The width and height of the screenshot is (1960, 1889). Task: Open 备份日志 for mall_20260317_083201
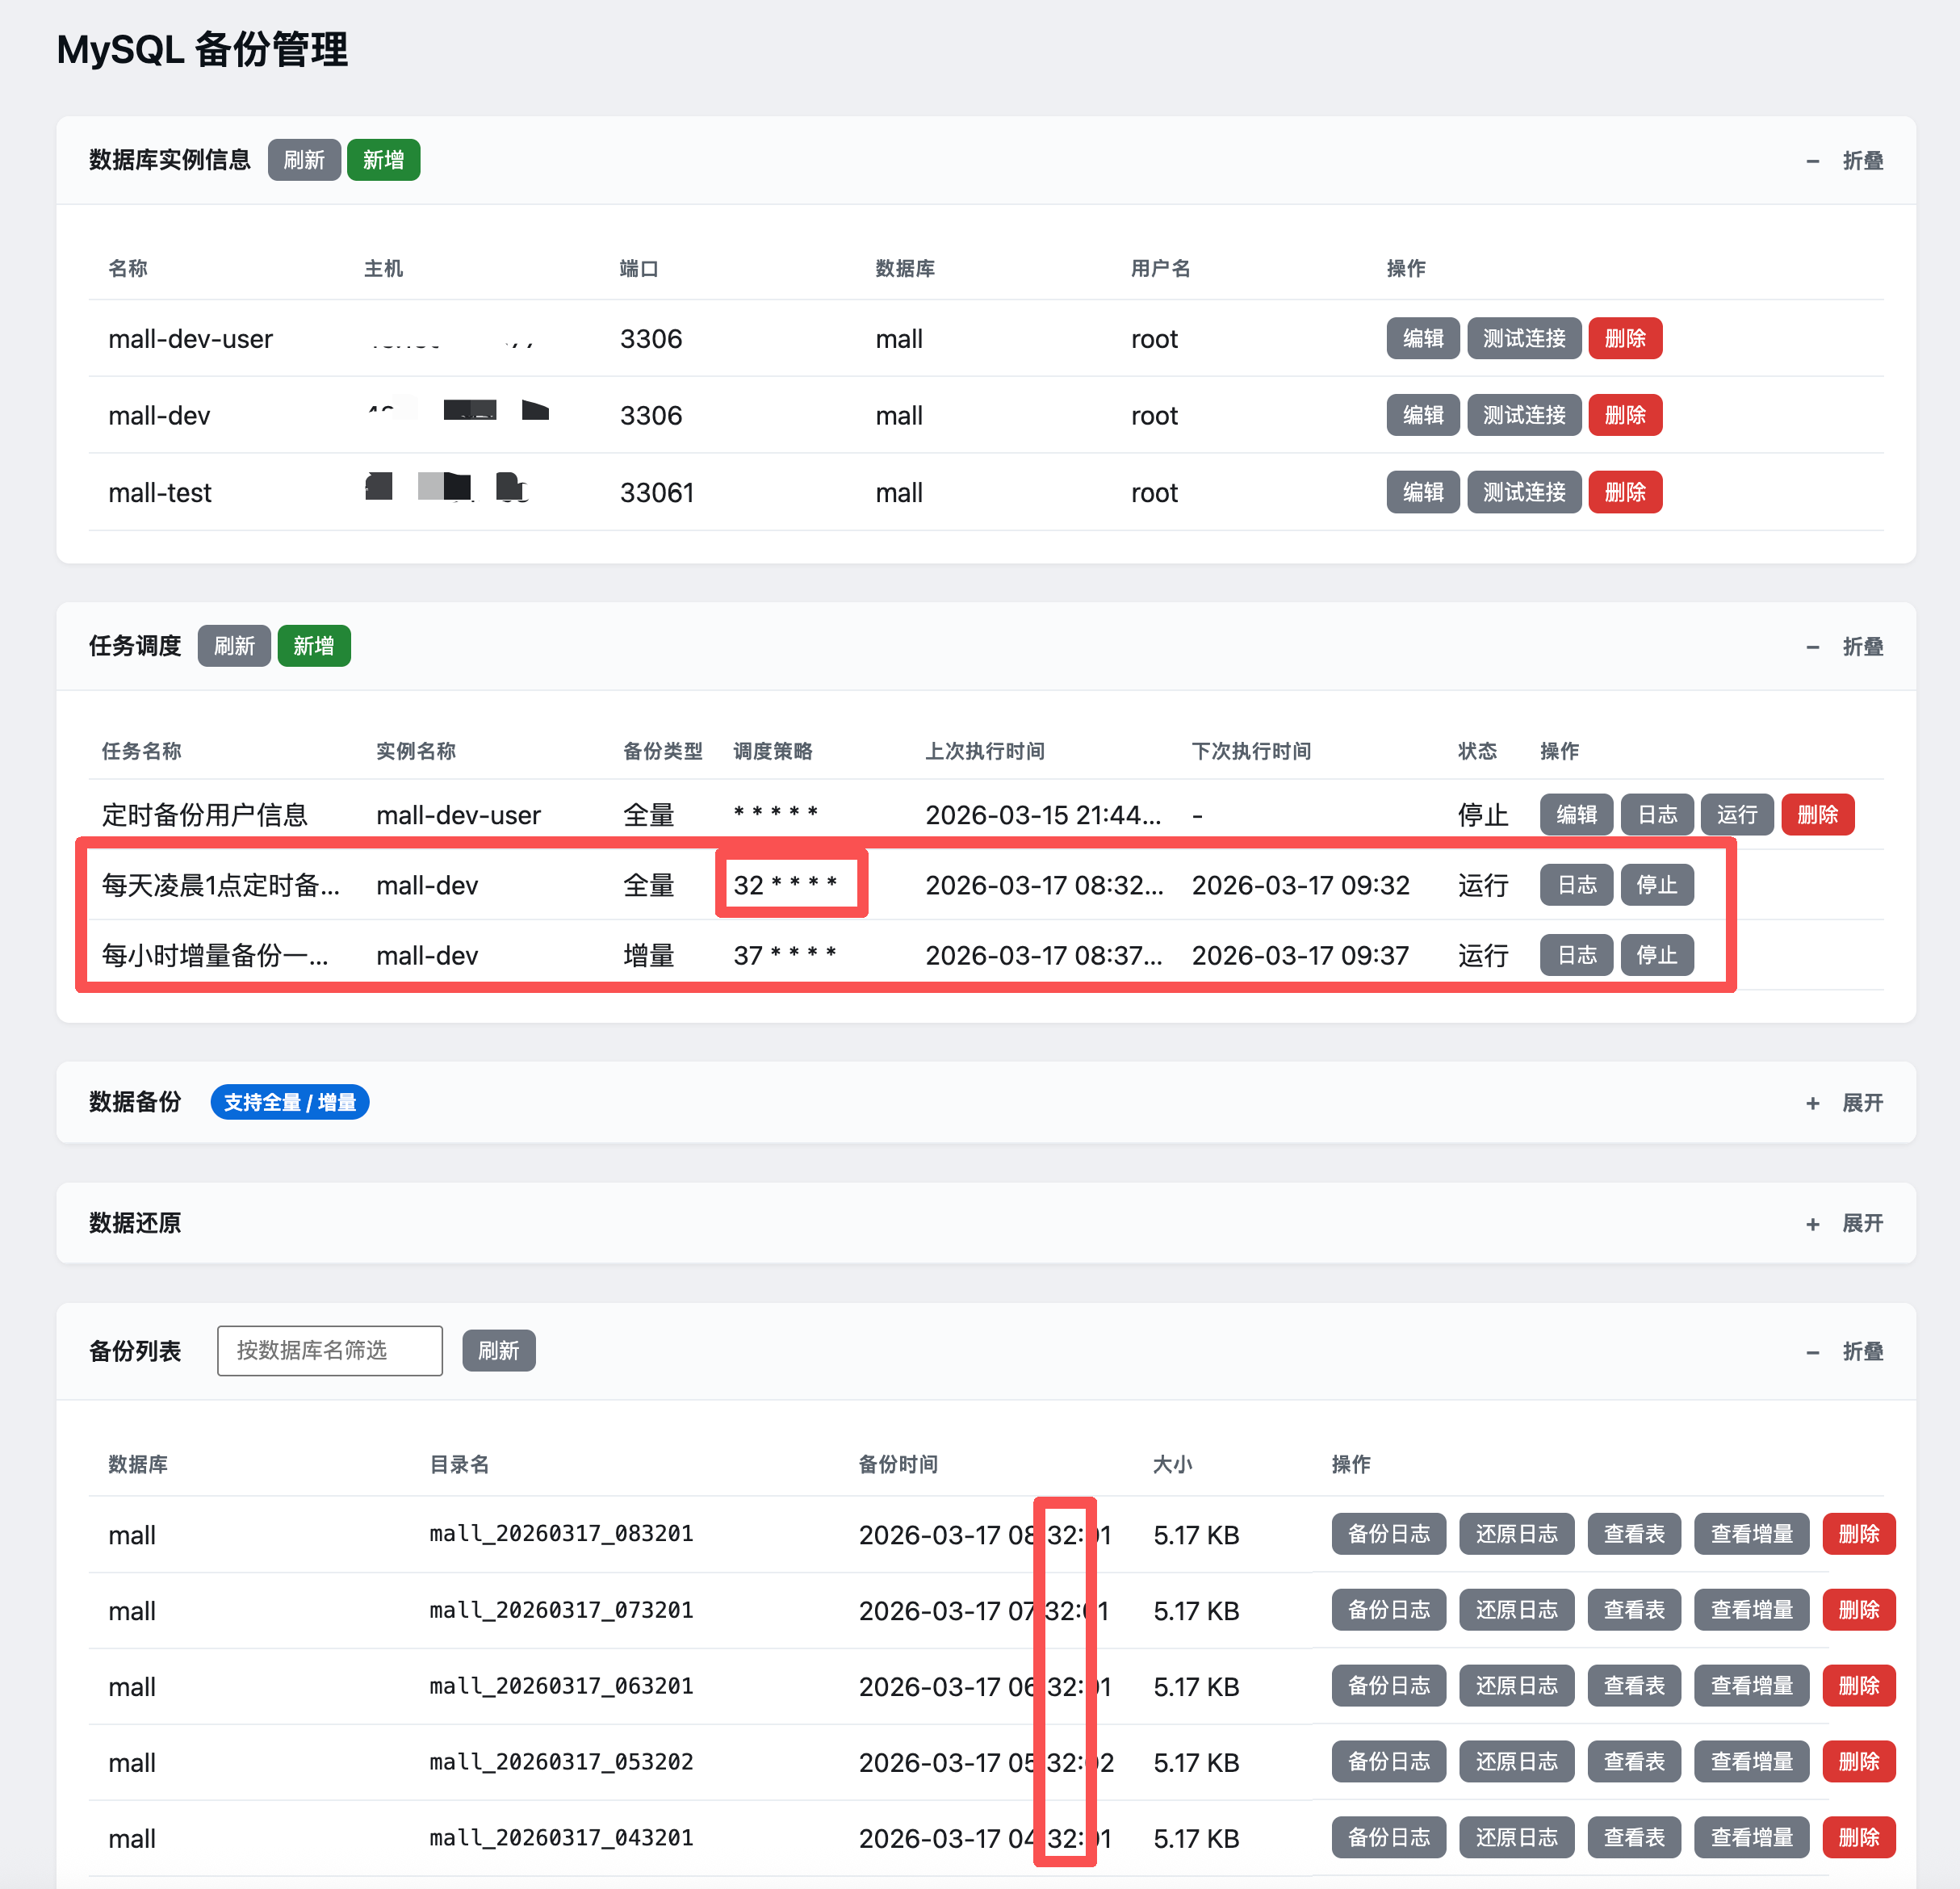(x=1388, y=1534)
